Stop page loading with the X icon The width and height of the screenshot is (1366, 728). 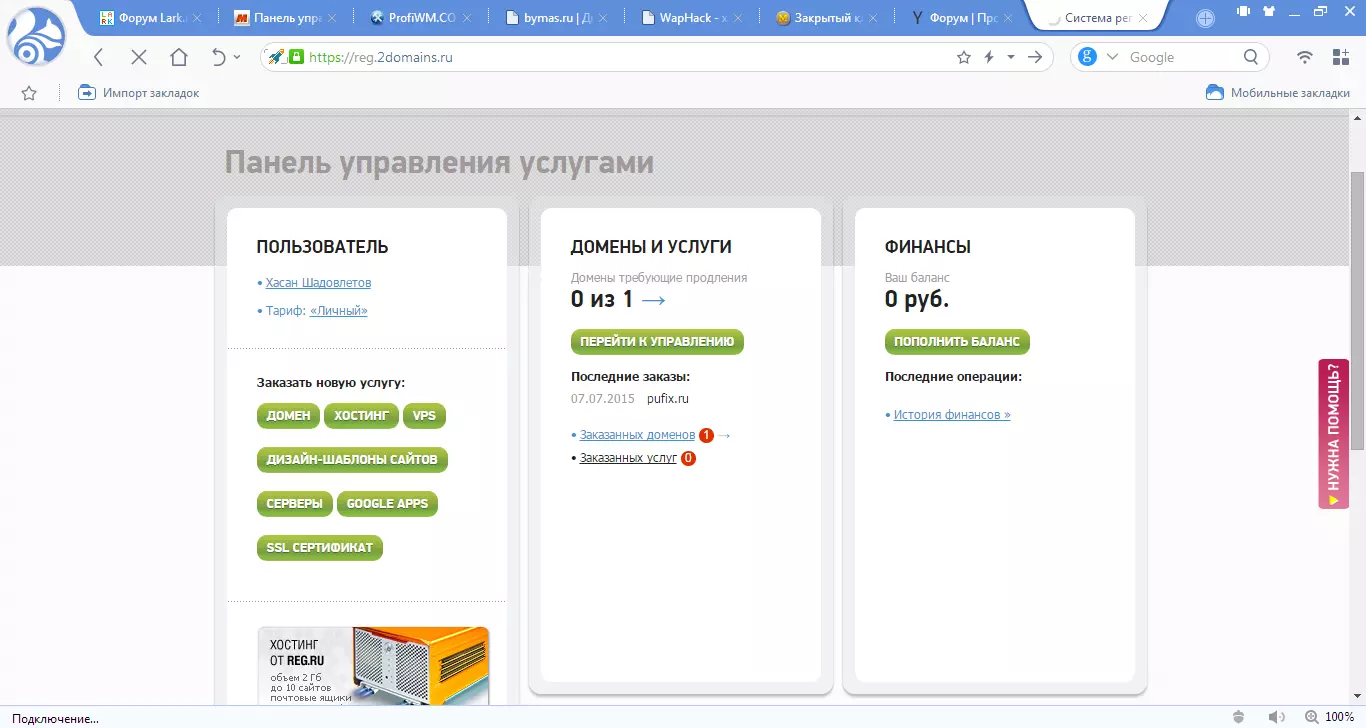click(139, 57)
